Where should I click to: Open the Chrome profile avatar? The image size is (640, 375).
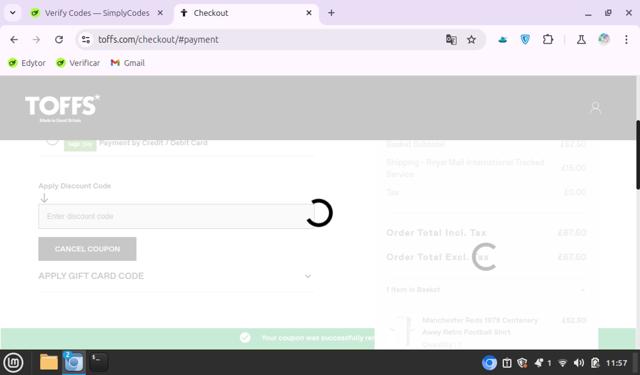(x=604, y=40)
